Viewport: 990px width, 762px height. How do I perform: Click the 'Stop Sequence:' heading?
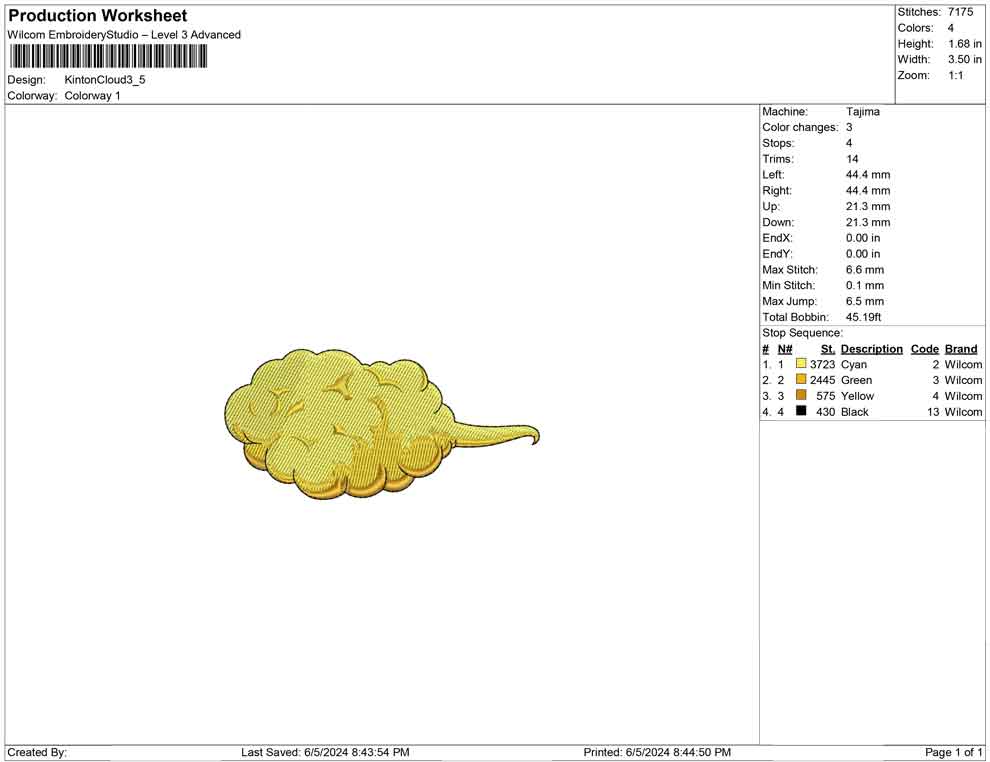point(802,333)
